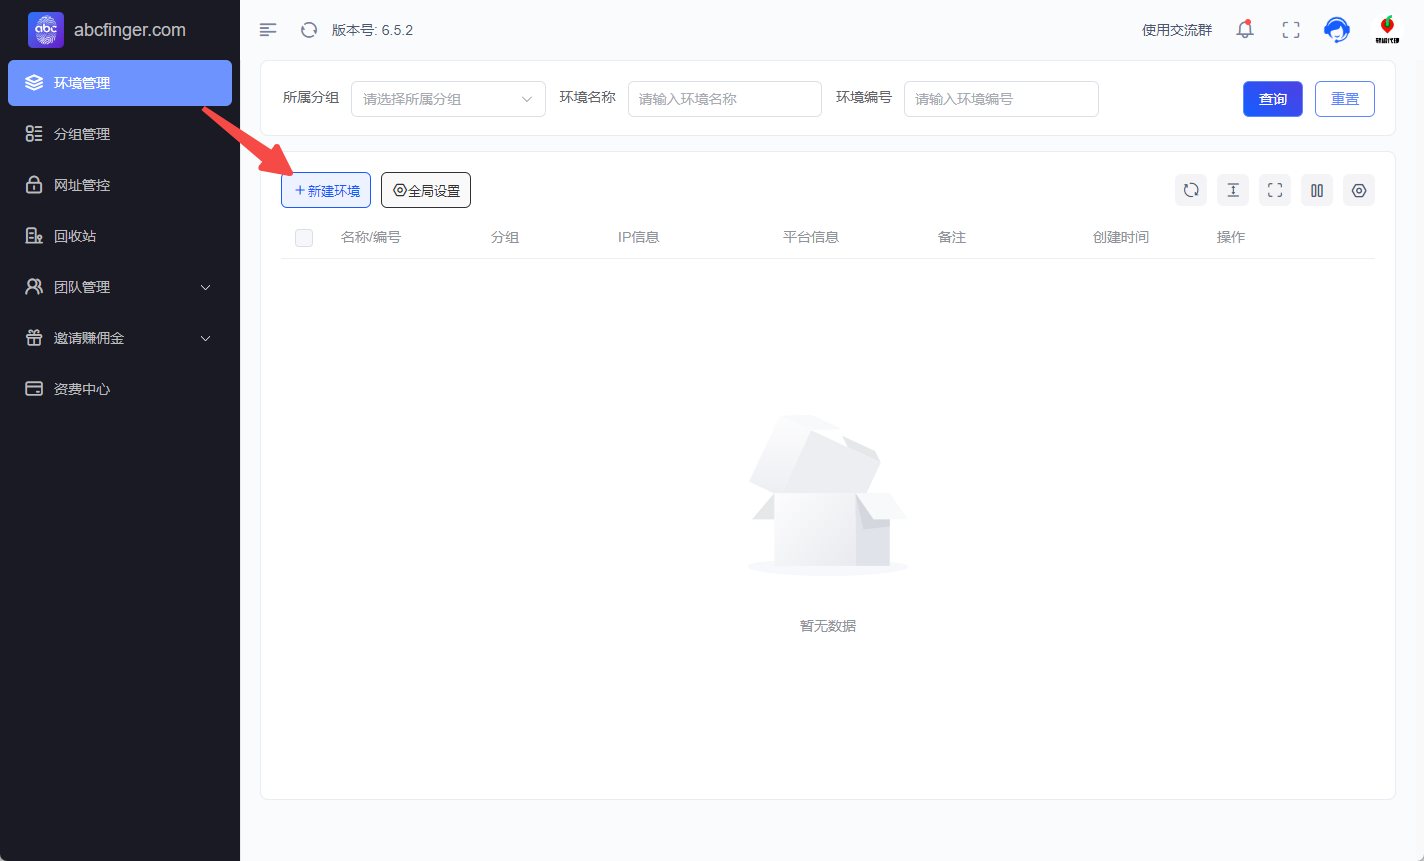Click the 新建环境 button
Image resolution: width=1424 pixels, height=861 pixels.
[x=326, y=190]
